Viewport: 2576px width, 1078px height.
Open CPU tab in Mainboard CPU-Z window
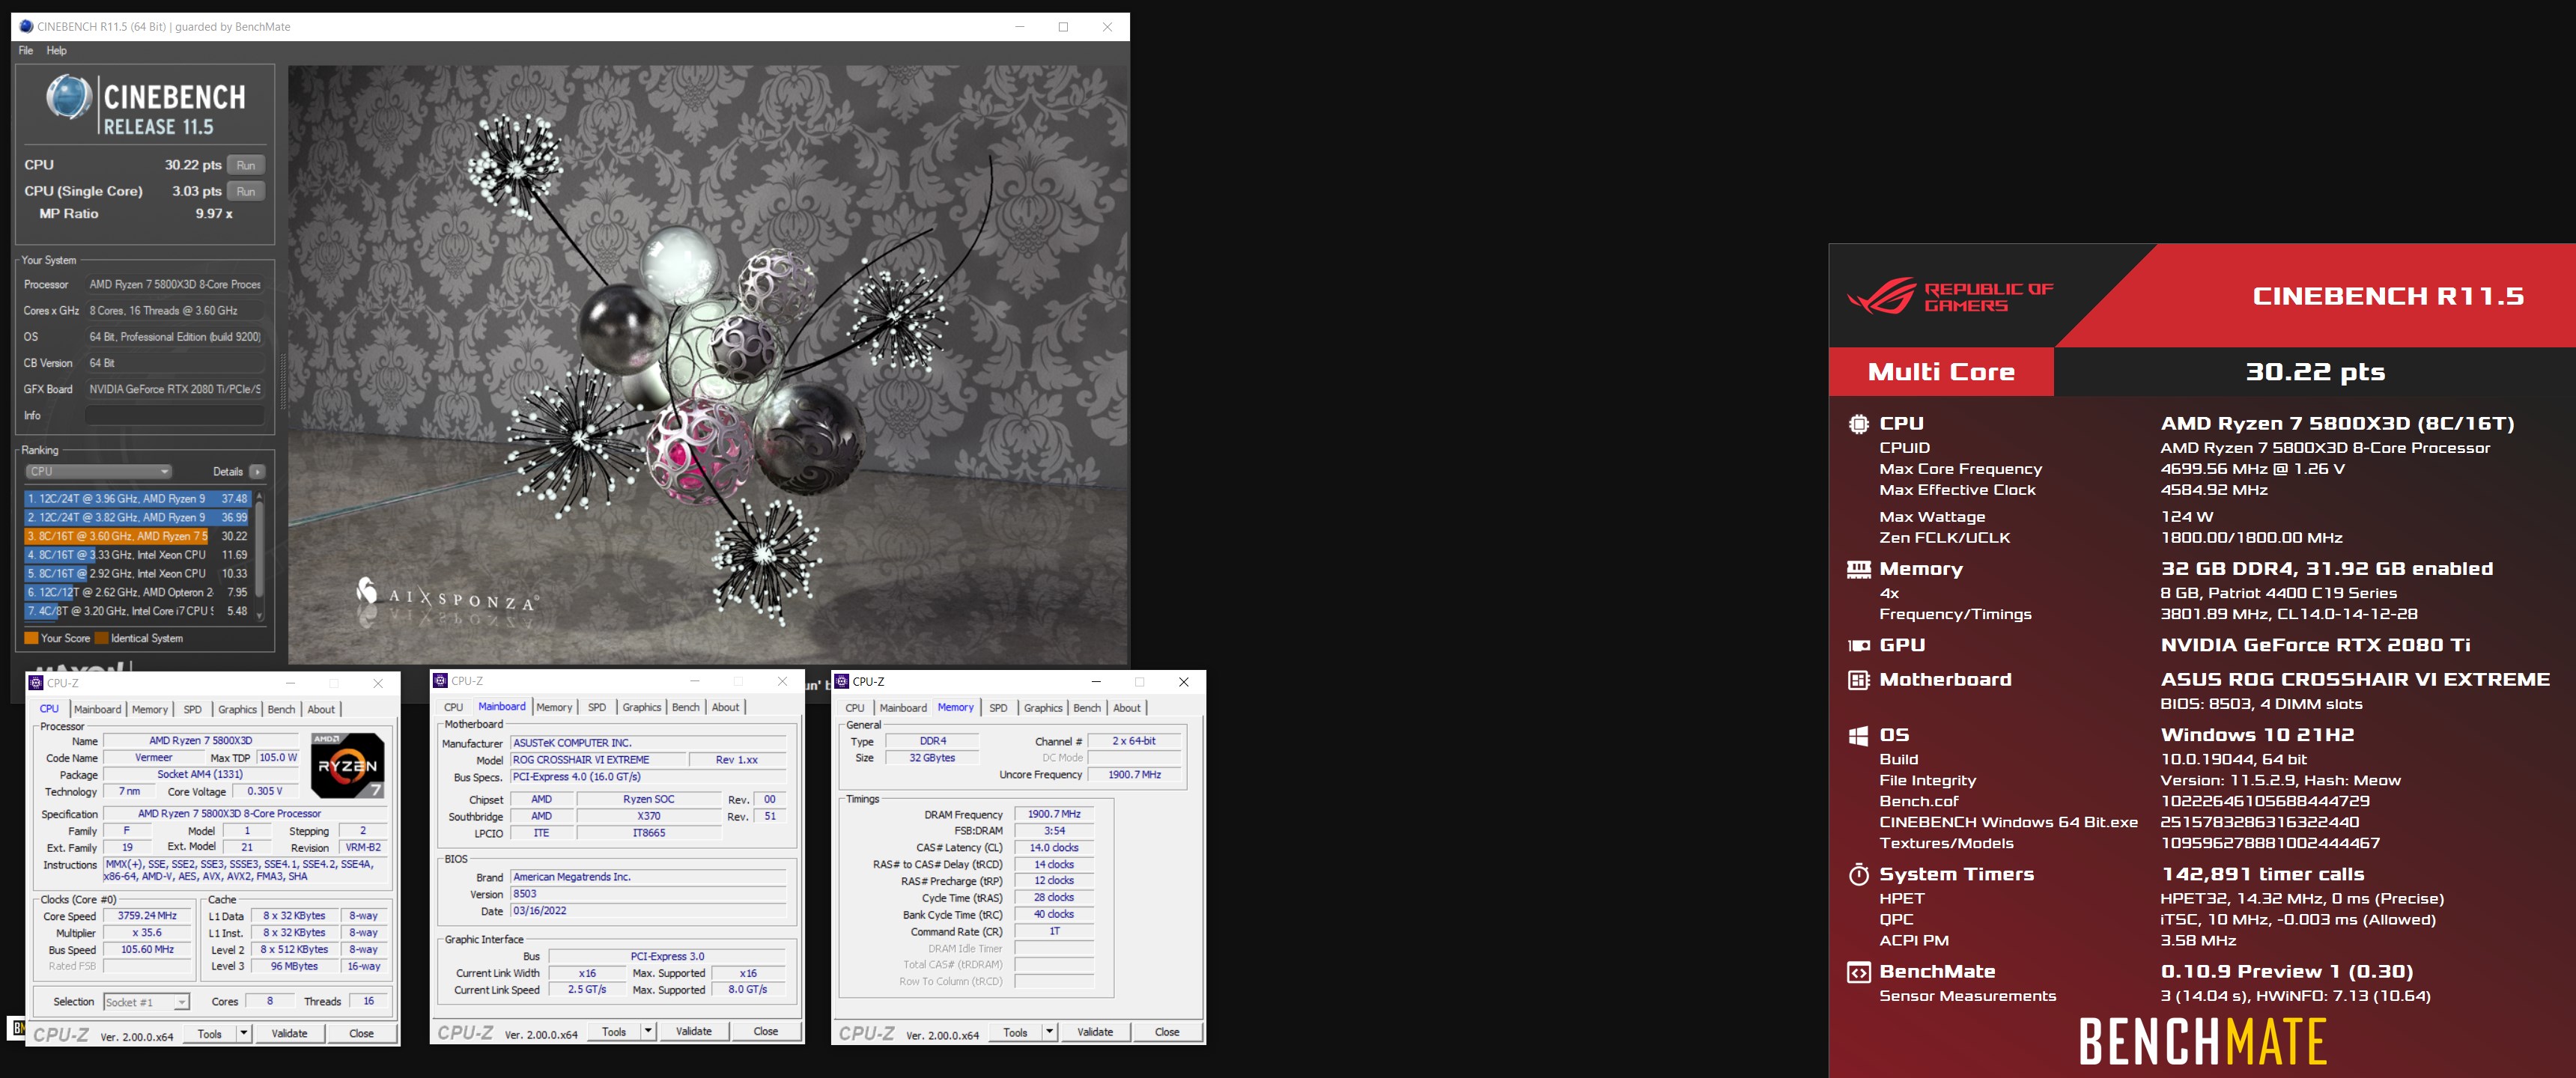(x=454, y=707)
